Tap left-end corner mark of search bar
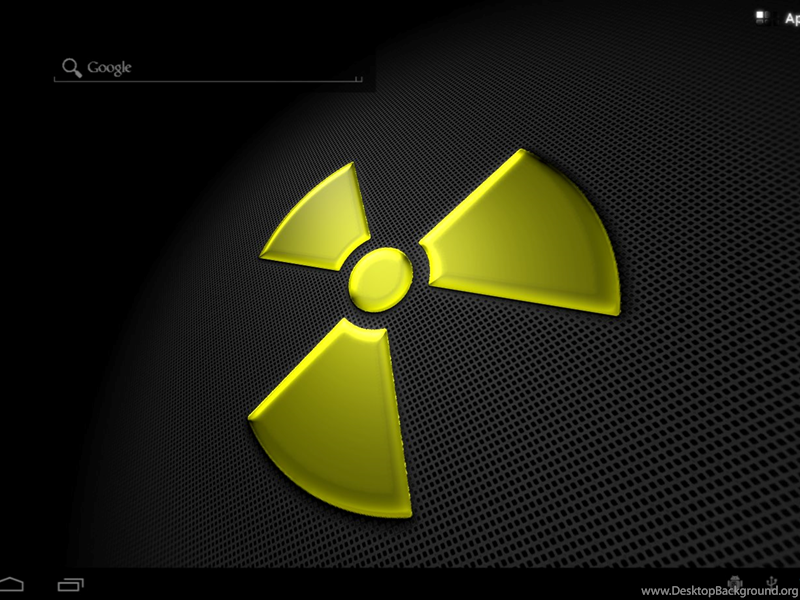Image resolution: width=800 pixels, height=600 pixels. [x=55, y=78]
